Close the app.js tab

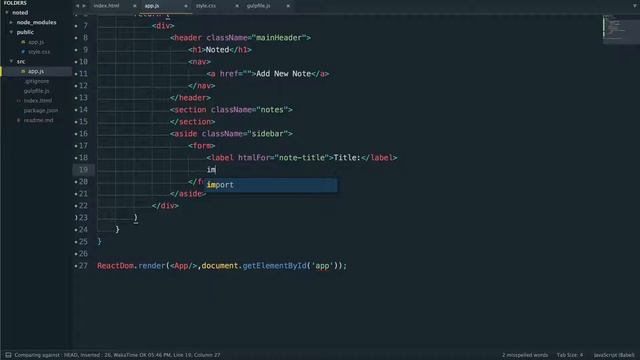click(x=186, y=6)
